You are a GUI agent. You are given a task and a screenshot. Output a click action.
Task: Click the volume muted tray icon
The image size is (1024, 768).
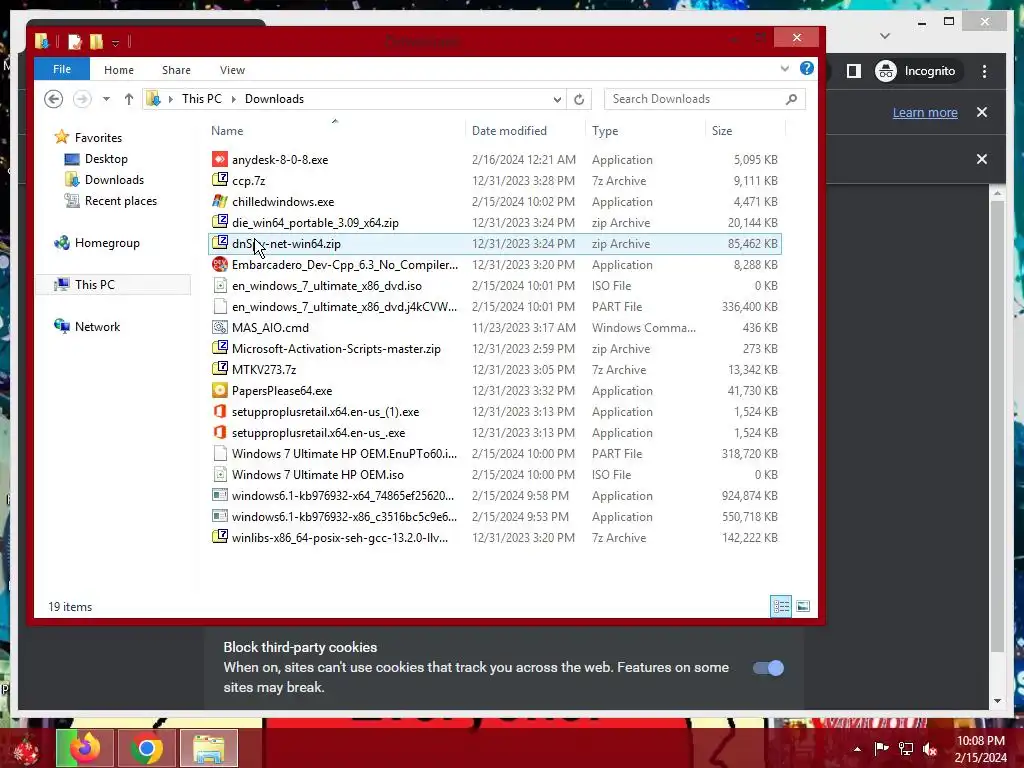[930, 748]
